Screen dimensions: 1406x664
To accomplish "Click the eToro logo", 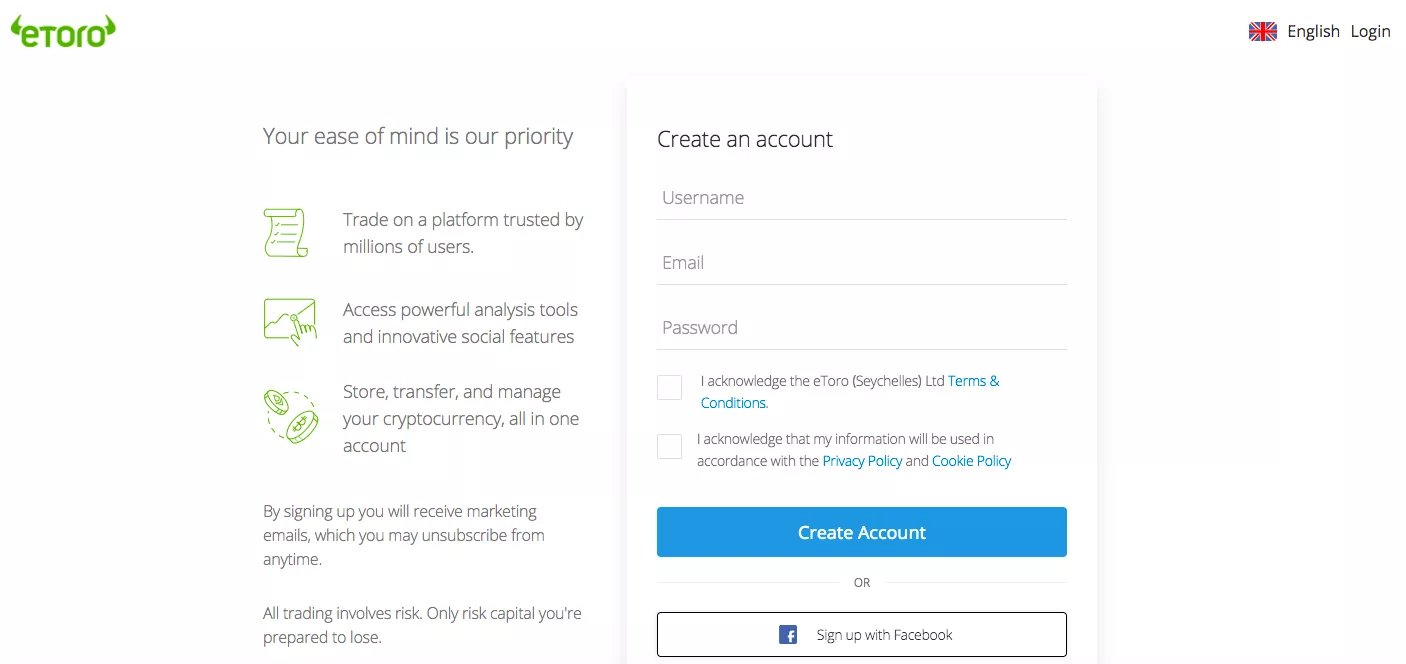I will (x=63, y=31).
